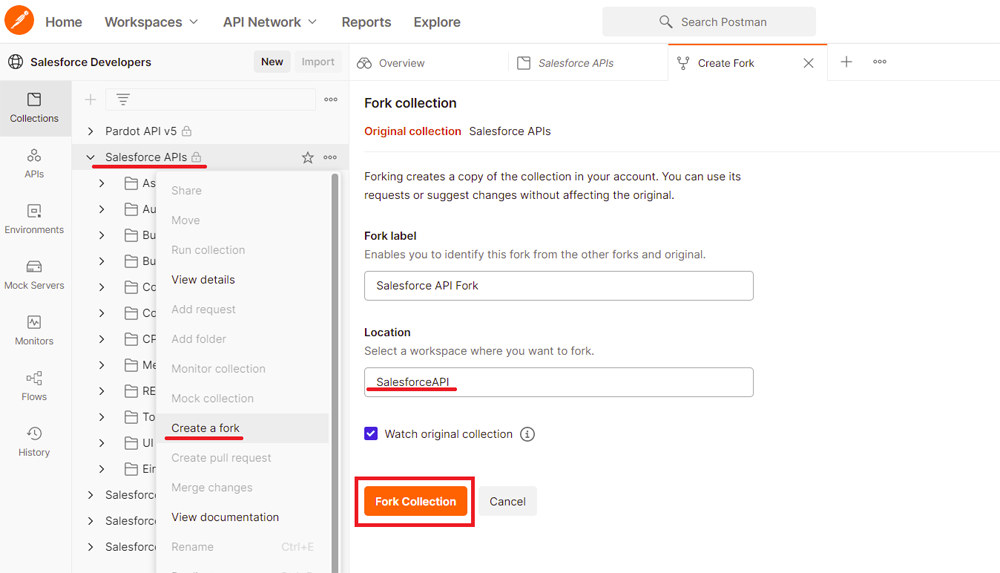Click the CP folder icon

(x=131, y=339)
